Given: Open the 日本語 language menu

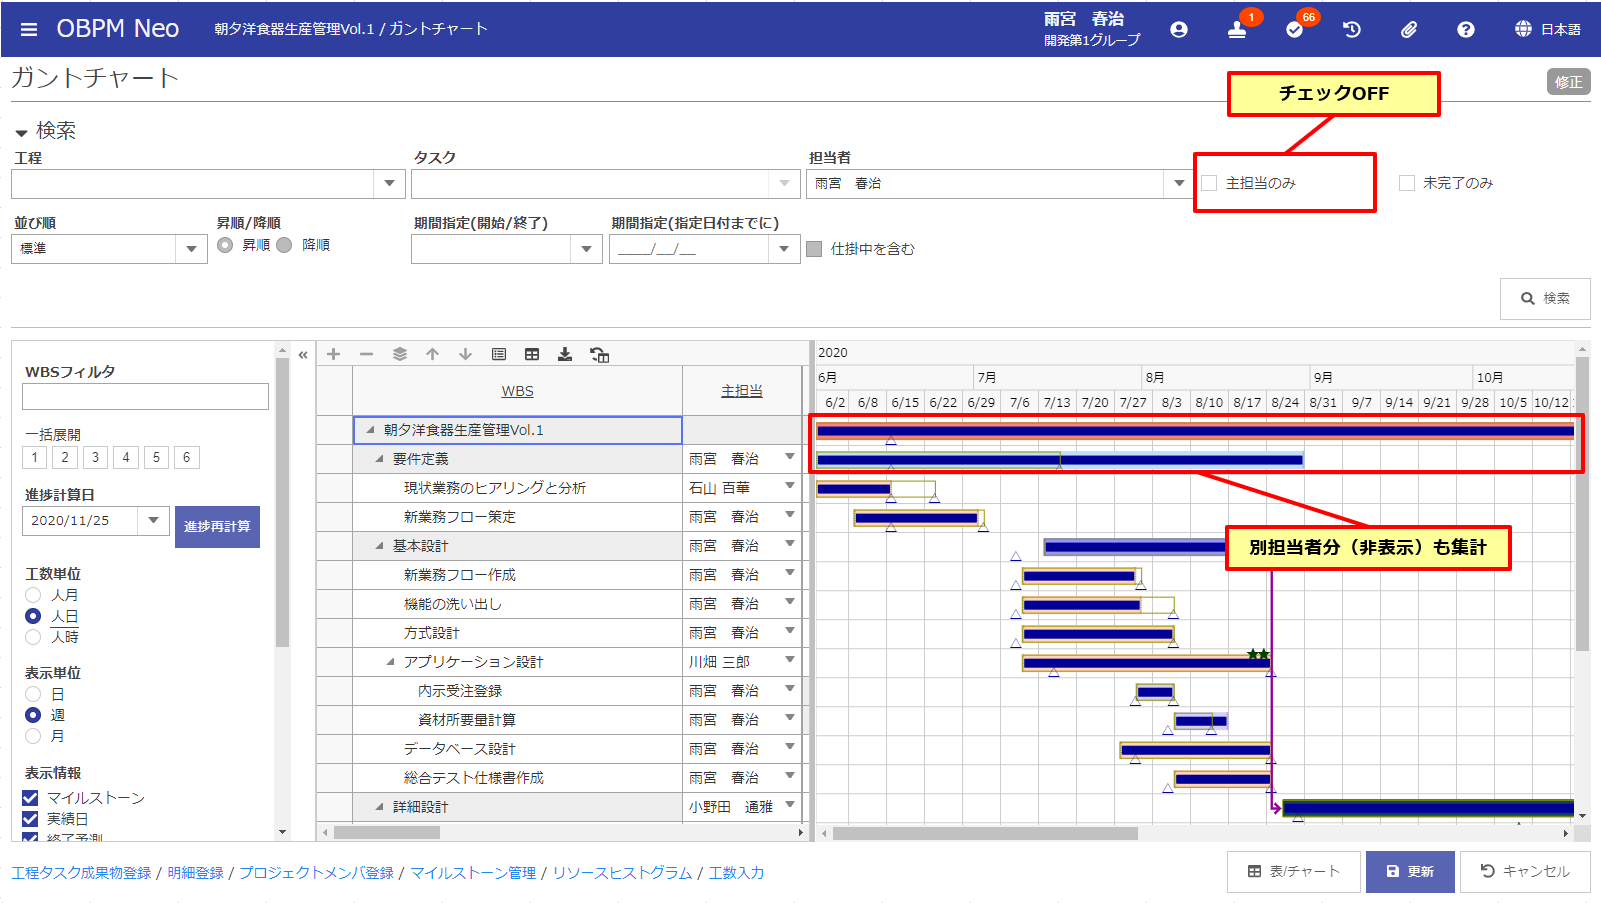Looking at the screenshot, I should [1547, 30].
